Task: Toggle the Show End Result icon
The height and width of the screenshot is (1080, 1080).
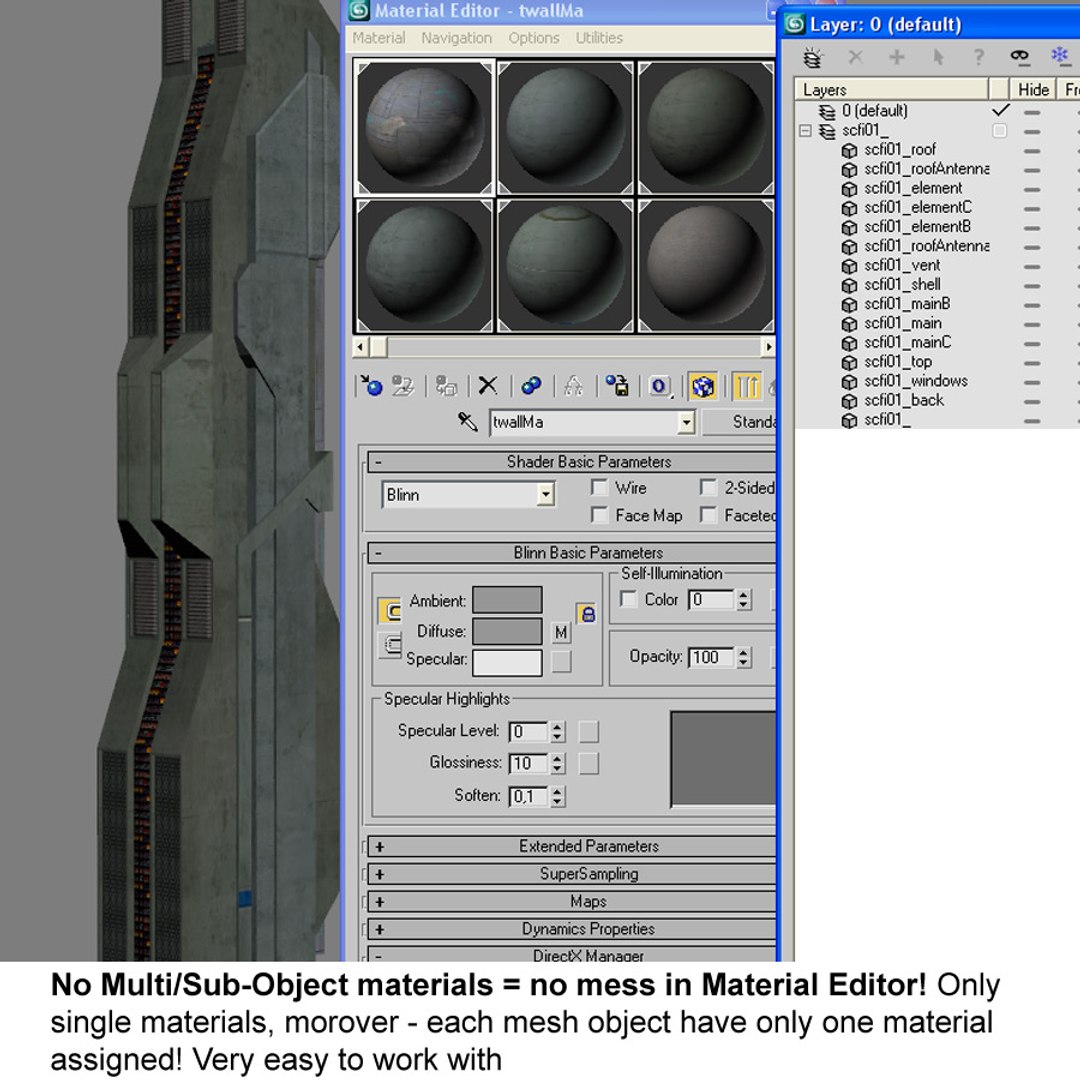Action: click(x=747, y=386)
